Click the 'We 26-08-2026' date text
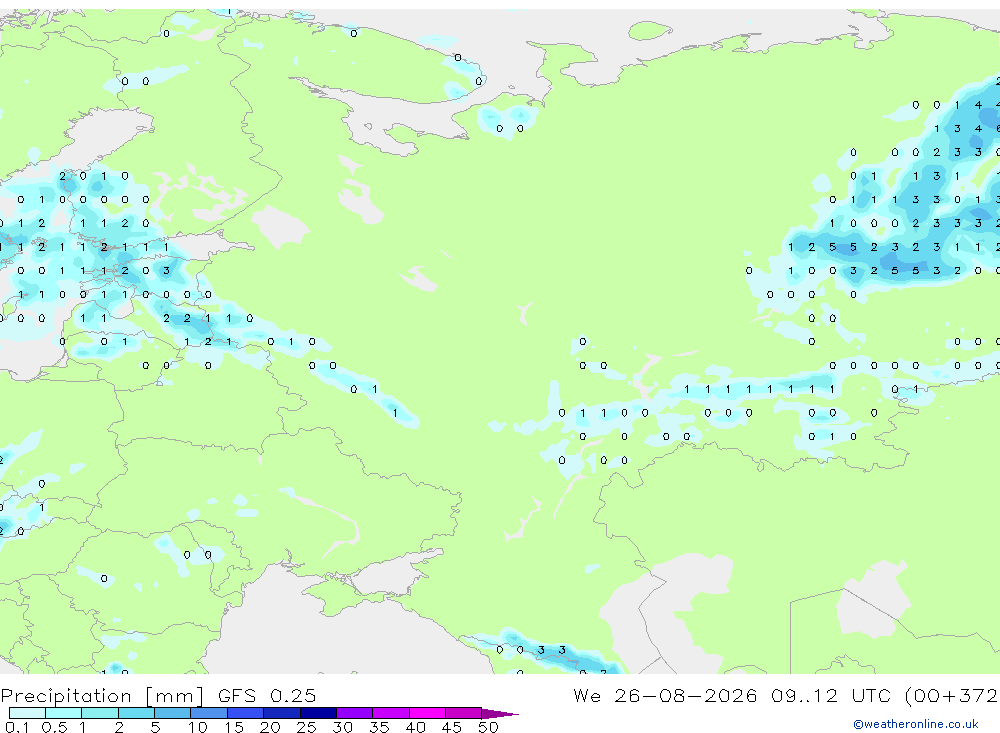Viewport: 1000px width, 733px height. pyautogui.click(x=665, y=695)
